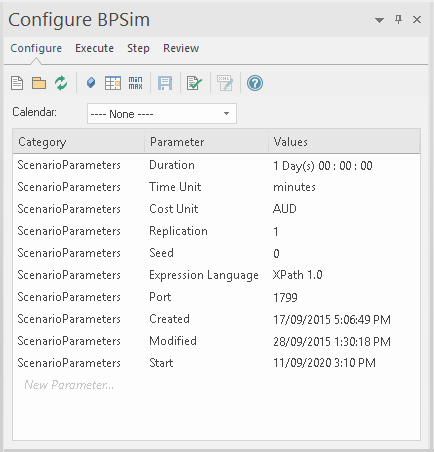Viewport: 434px width, 452px height.
Task: Click value '17/09/2015 5:06:49 PM'
Action: pyautogui.click(x=332, y=320)
